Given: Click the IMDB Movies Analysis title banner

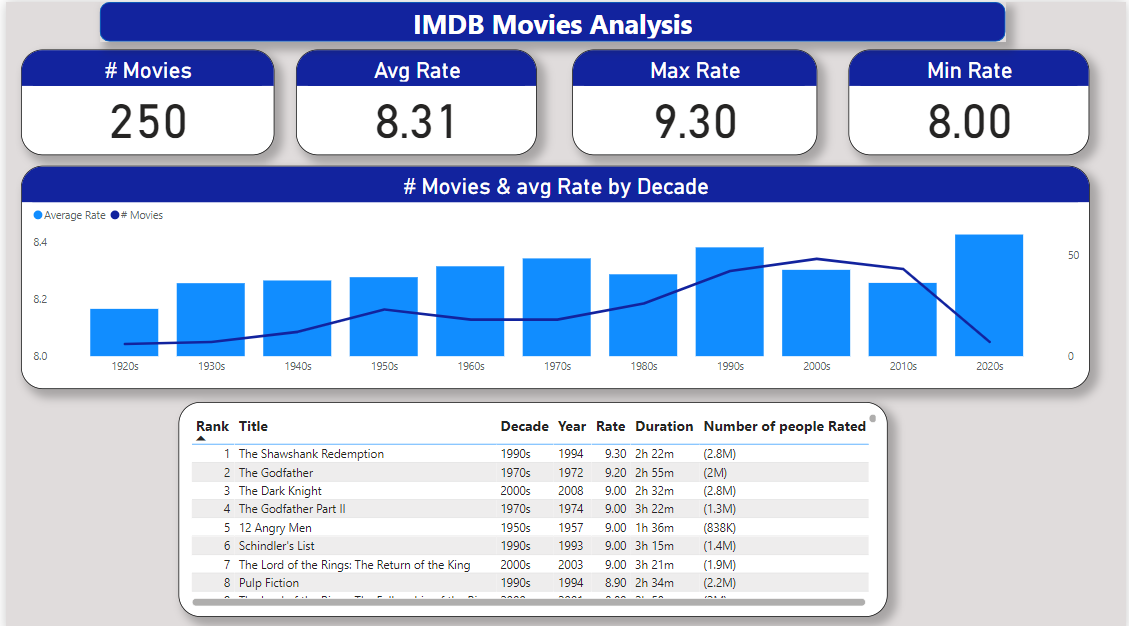Looking at the screenshot, I should 552,23.
